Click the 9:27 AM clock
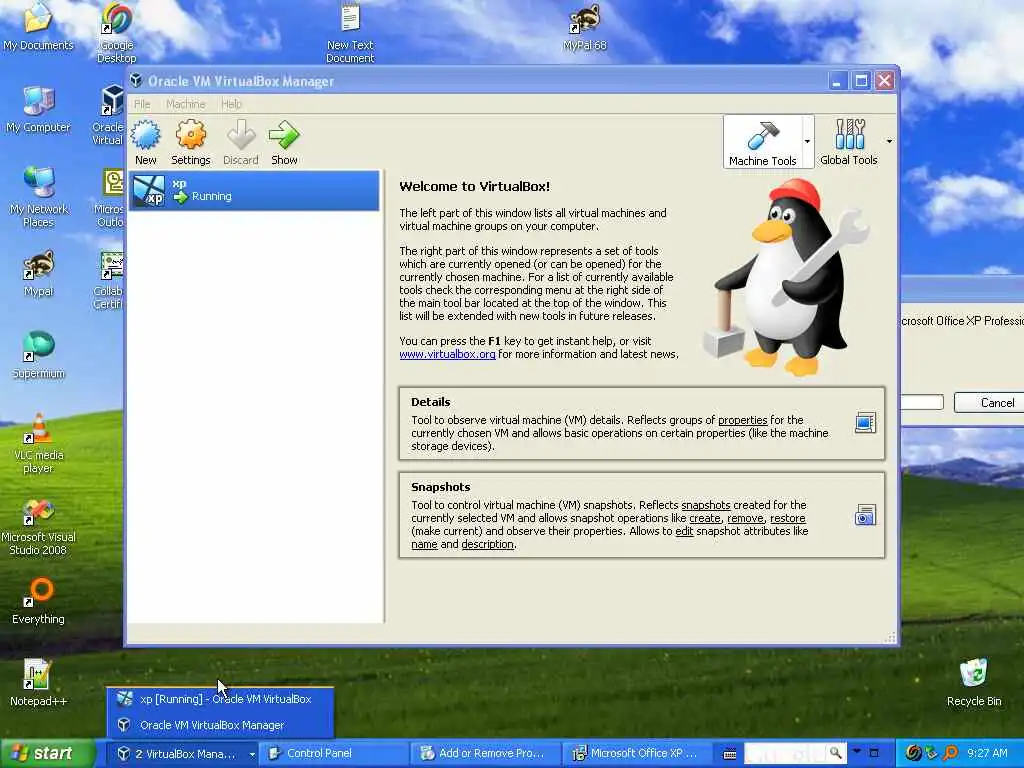Image resolution: width=1024 pixels, height=768 pixels. (x=987, y=753)
